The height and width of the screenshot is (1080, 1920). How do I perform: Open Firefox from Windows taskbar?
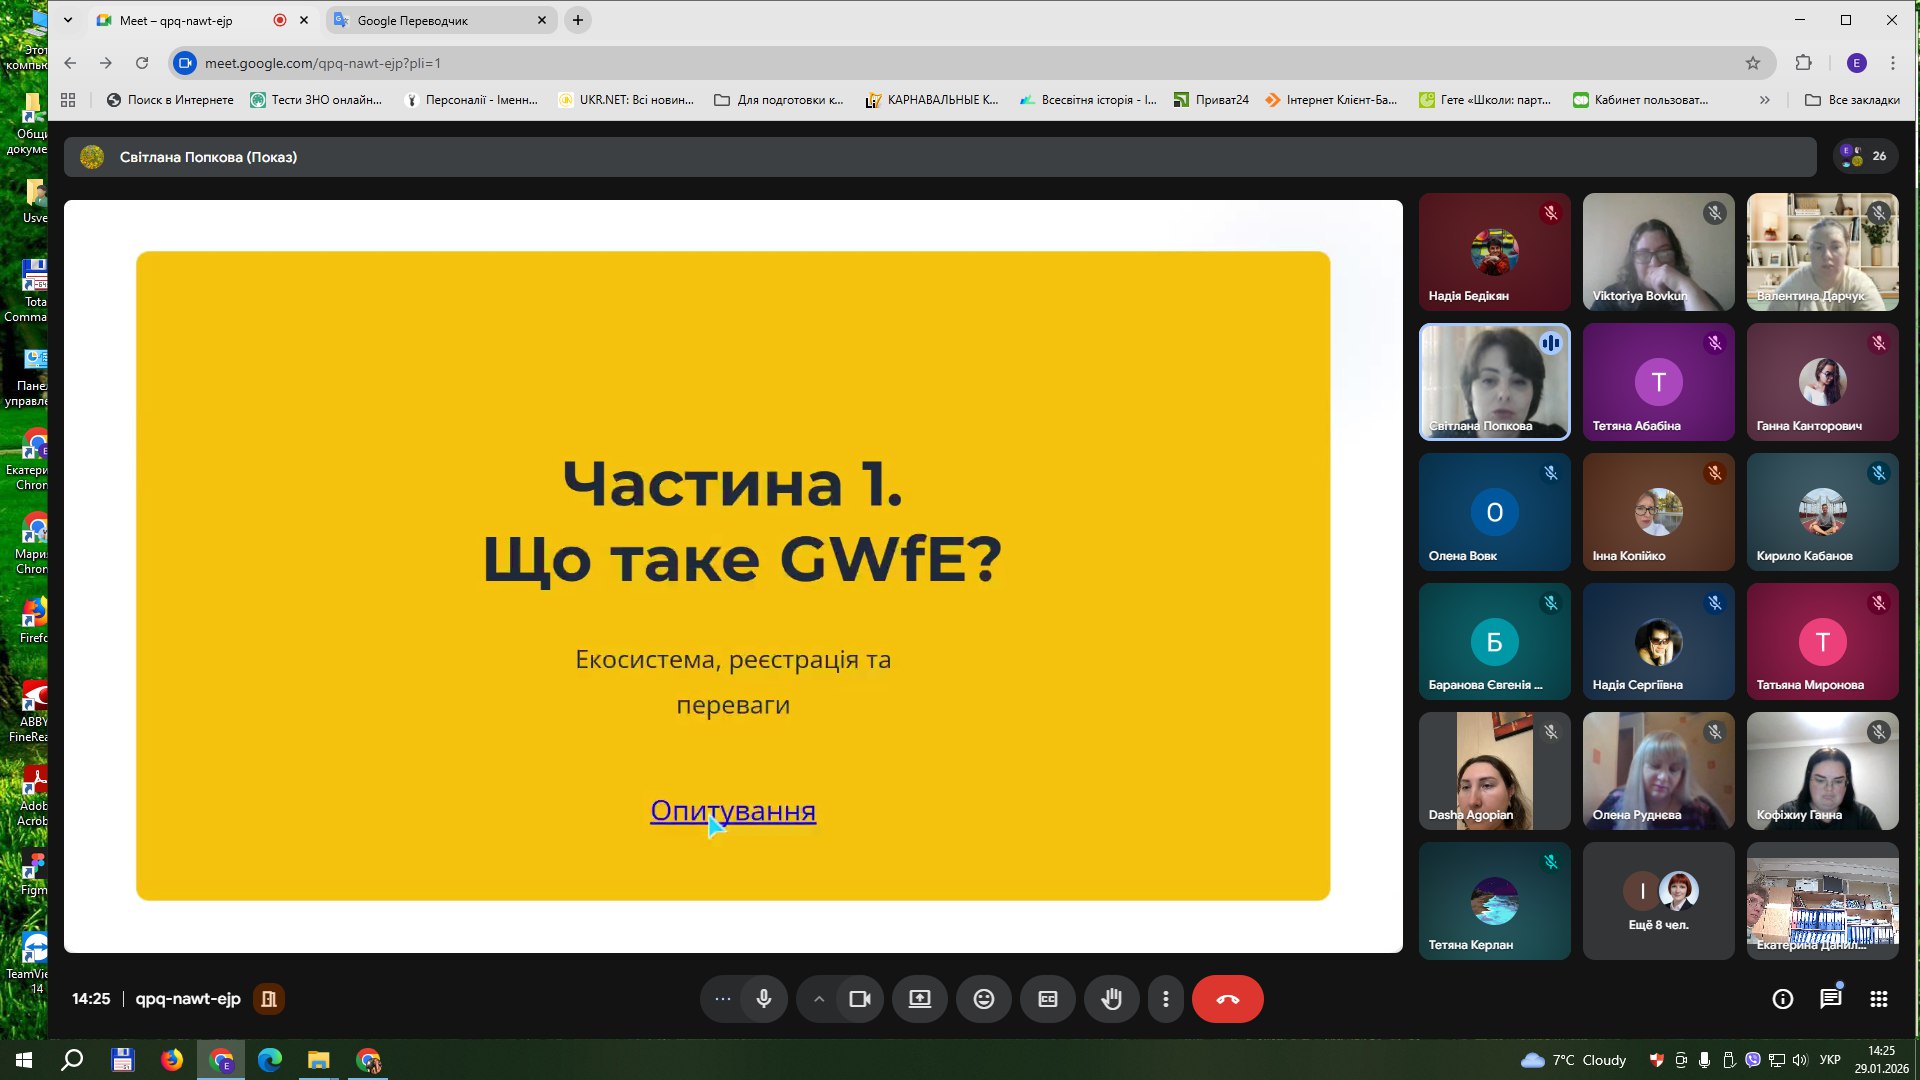coord(172,1060)
